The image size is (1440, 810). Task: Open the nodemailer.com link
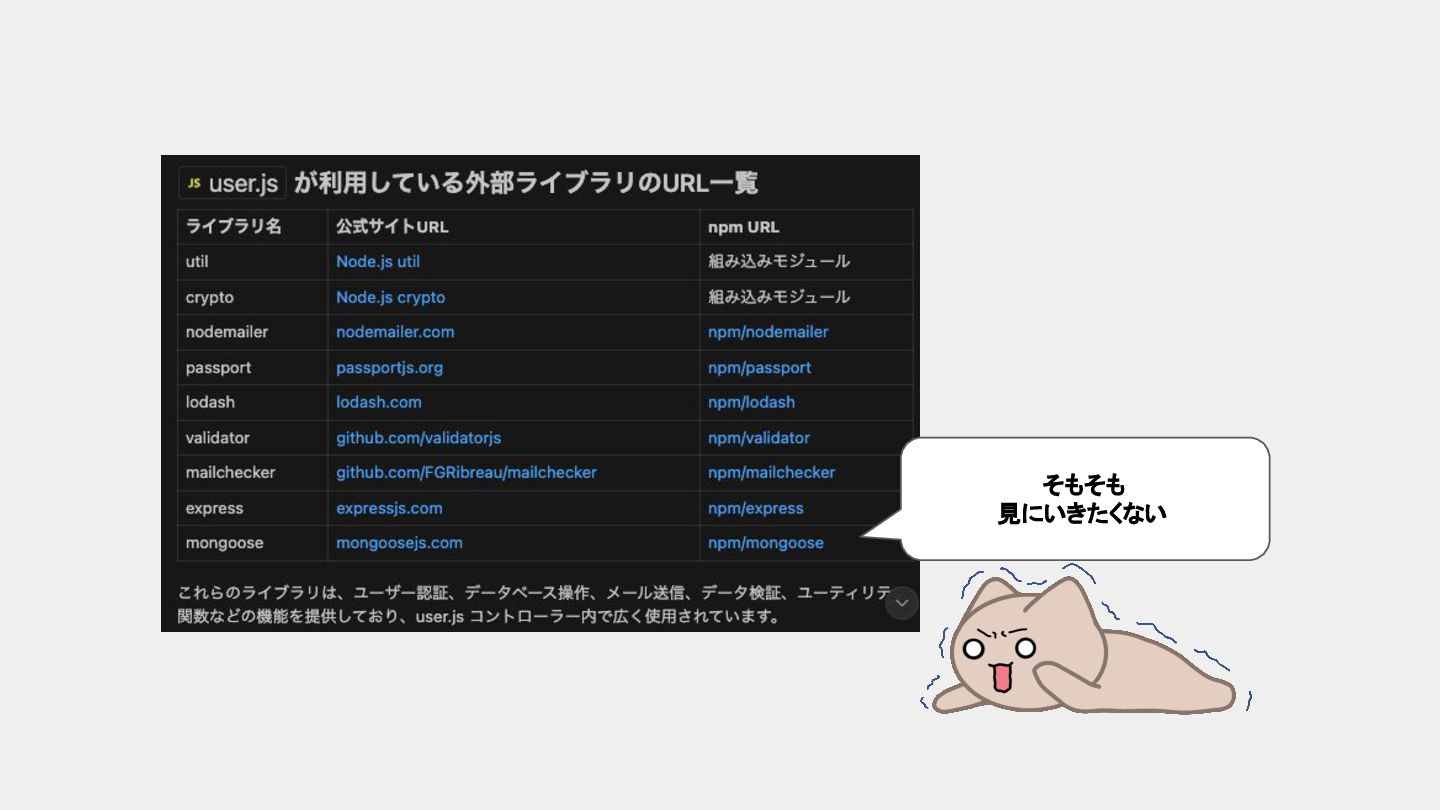395,332
